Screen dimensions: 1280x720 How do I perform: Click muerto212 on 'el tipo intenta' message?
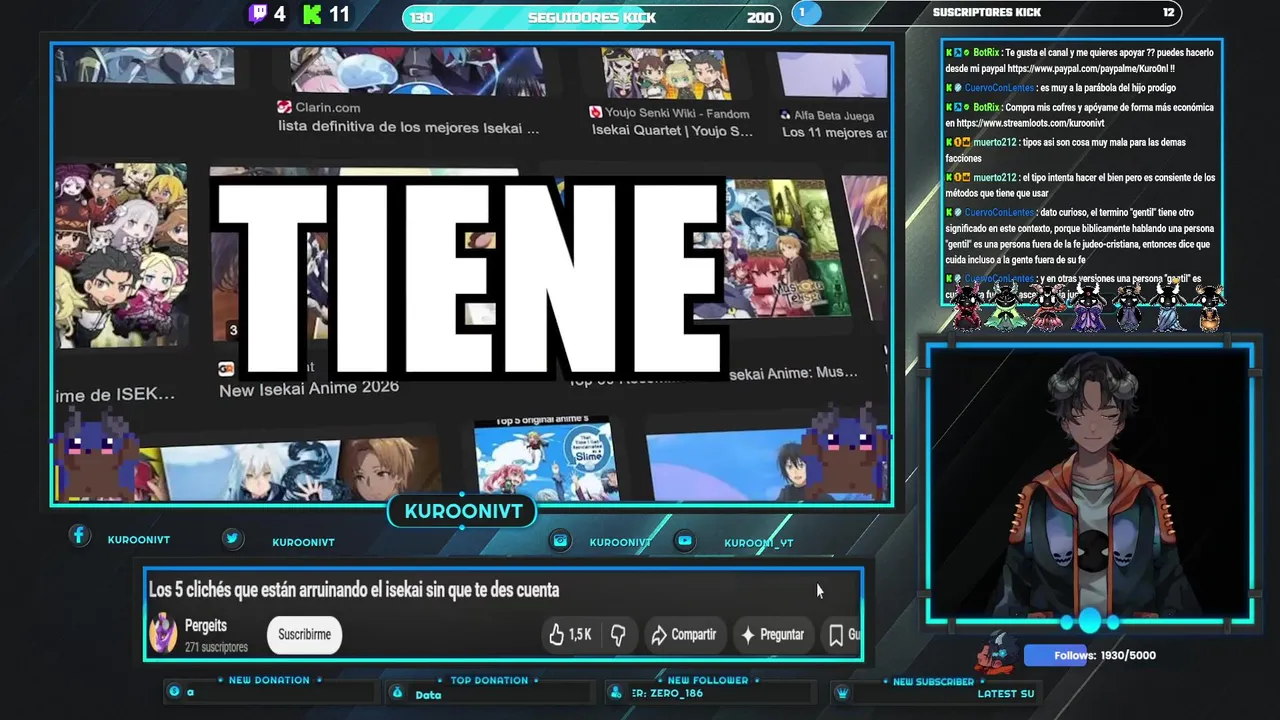994,178
